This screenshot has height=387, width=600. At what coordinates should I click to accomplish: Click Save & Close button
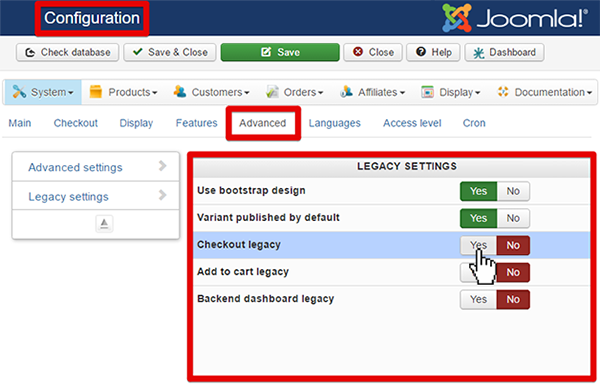pyautogui.click(x=170, y=52)
